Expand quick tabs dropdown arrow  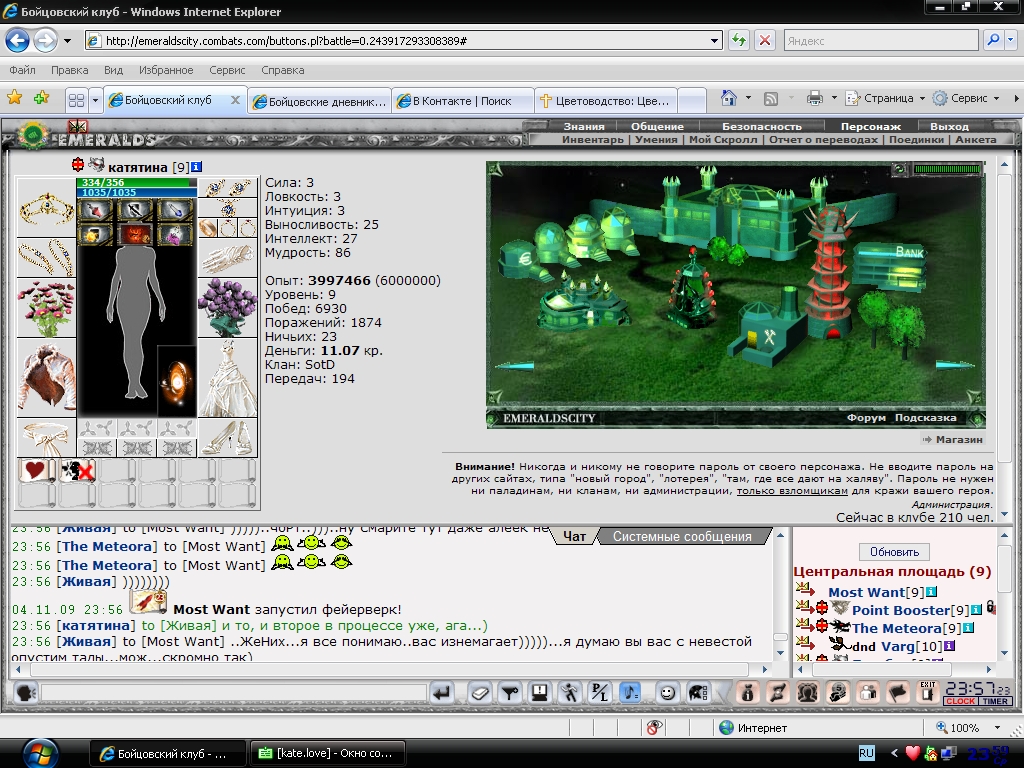pos(95,100)
